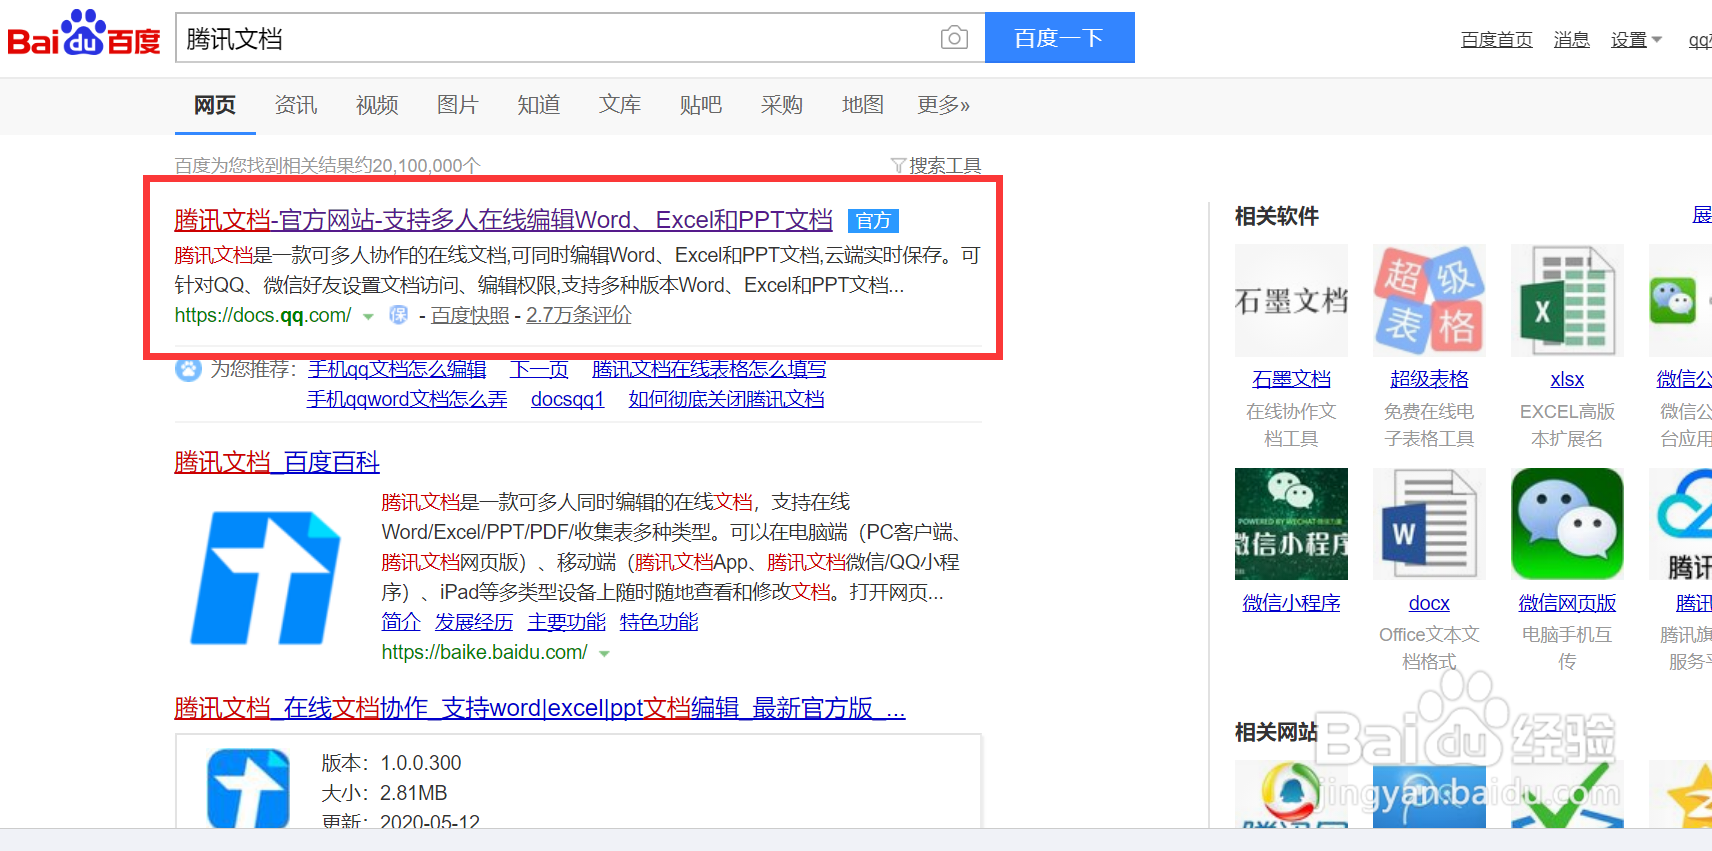Open the recommendation avatar icon beside 为您推荐
Screen dimensions: 1712x851
(x=188, y=369)
